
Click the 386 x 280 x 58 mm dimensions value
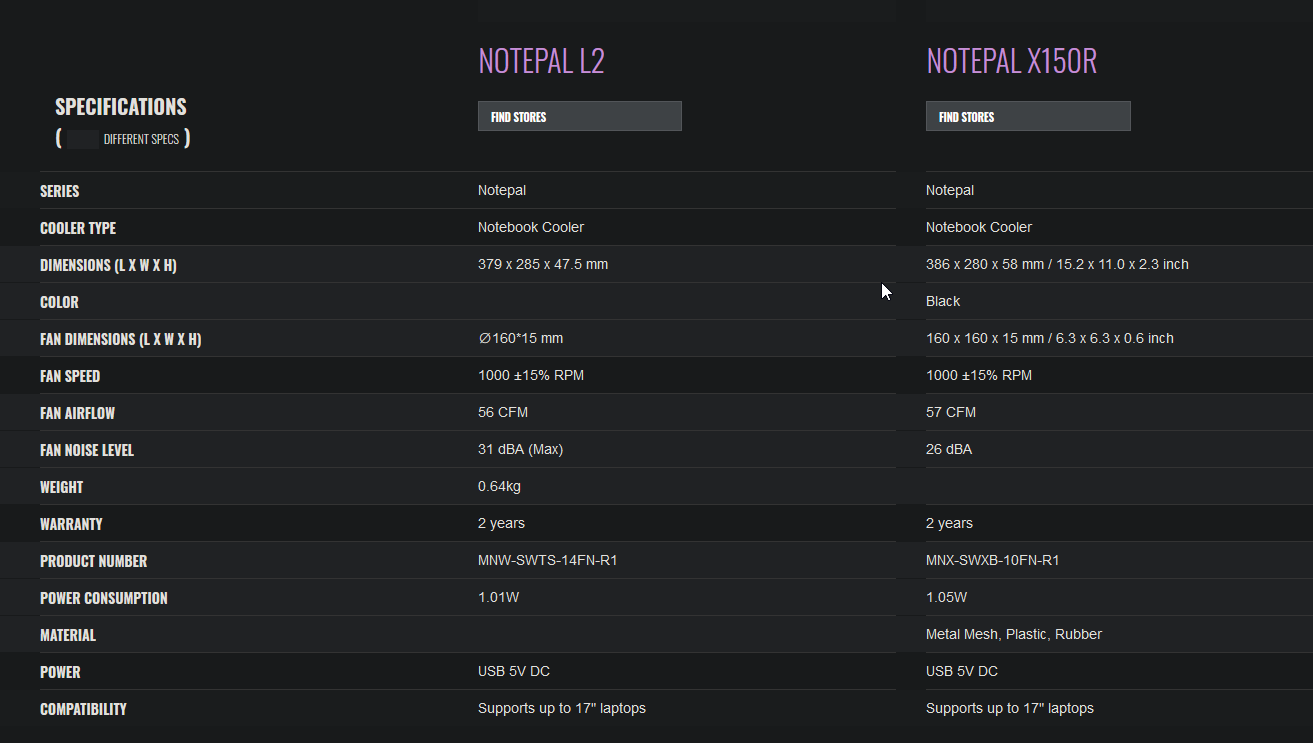click(x=1057, y=264)
